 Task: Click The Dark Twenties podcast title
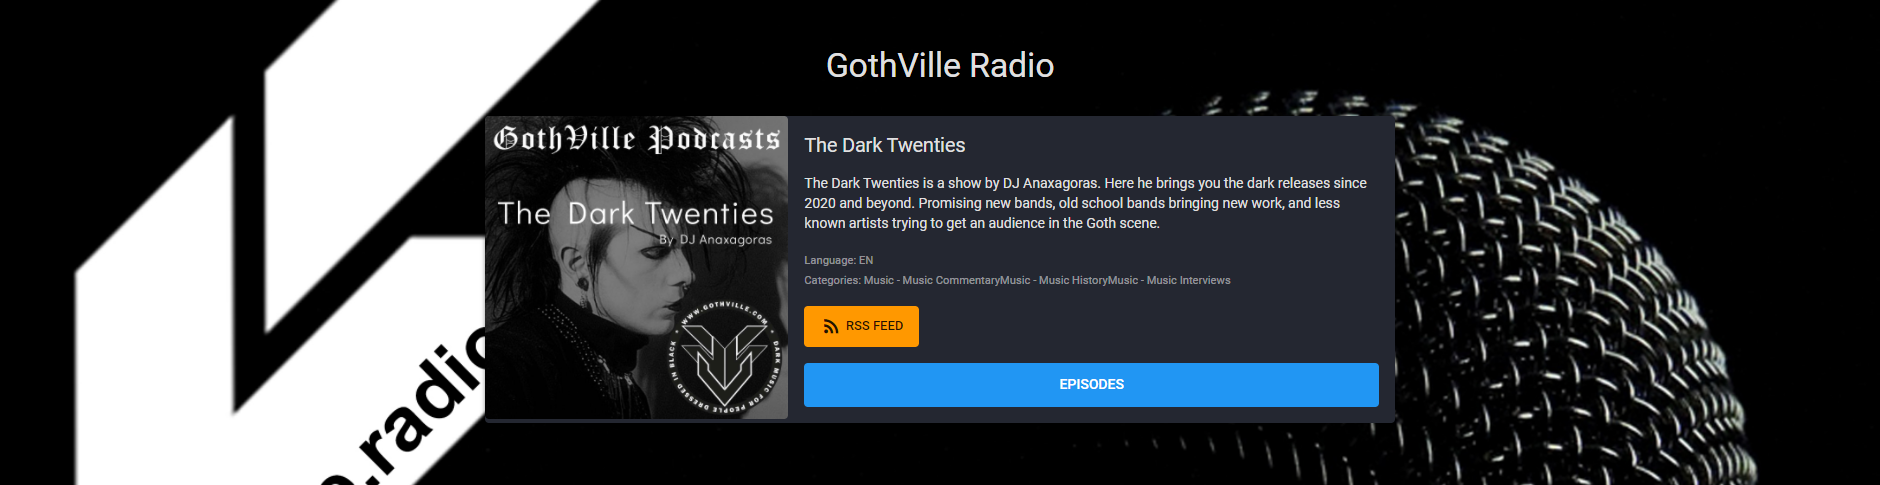(885, 145)
